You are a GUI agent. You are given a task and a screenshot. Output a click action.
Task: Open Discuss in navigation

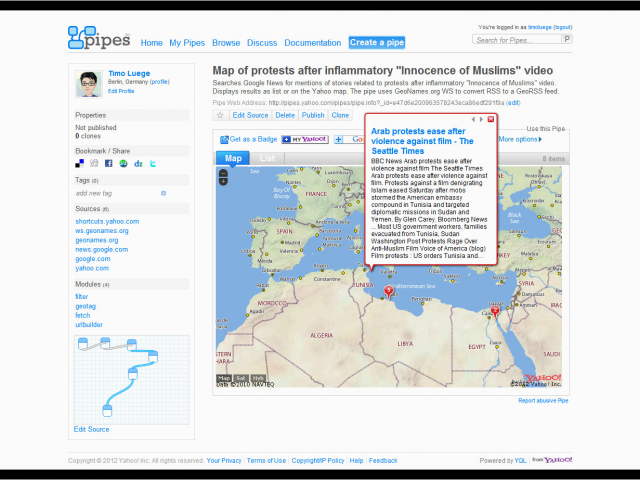coord(262,43)
